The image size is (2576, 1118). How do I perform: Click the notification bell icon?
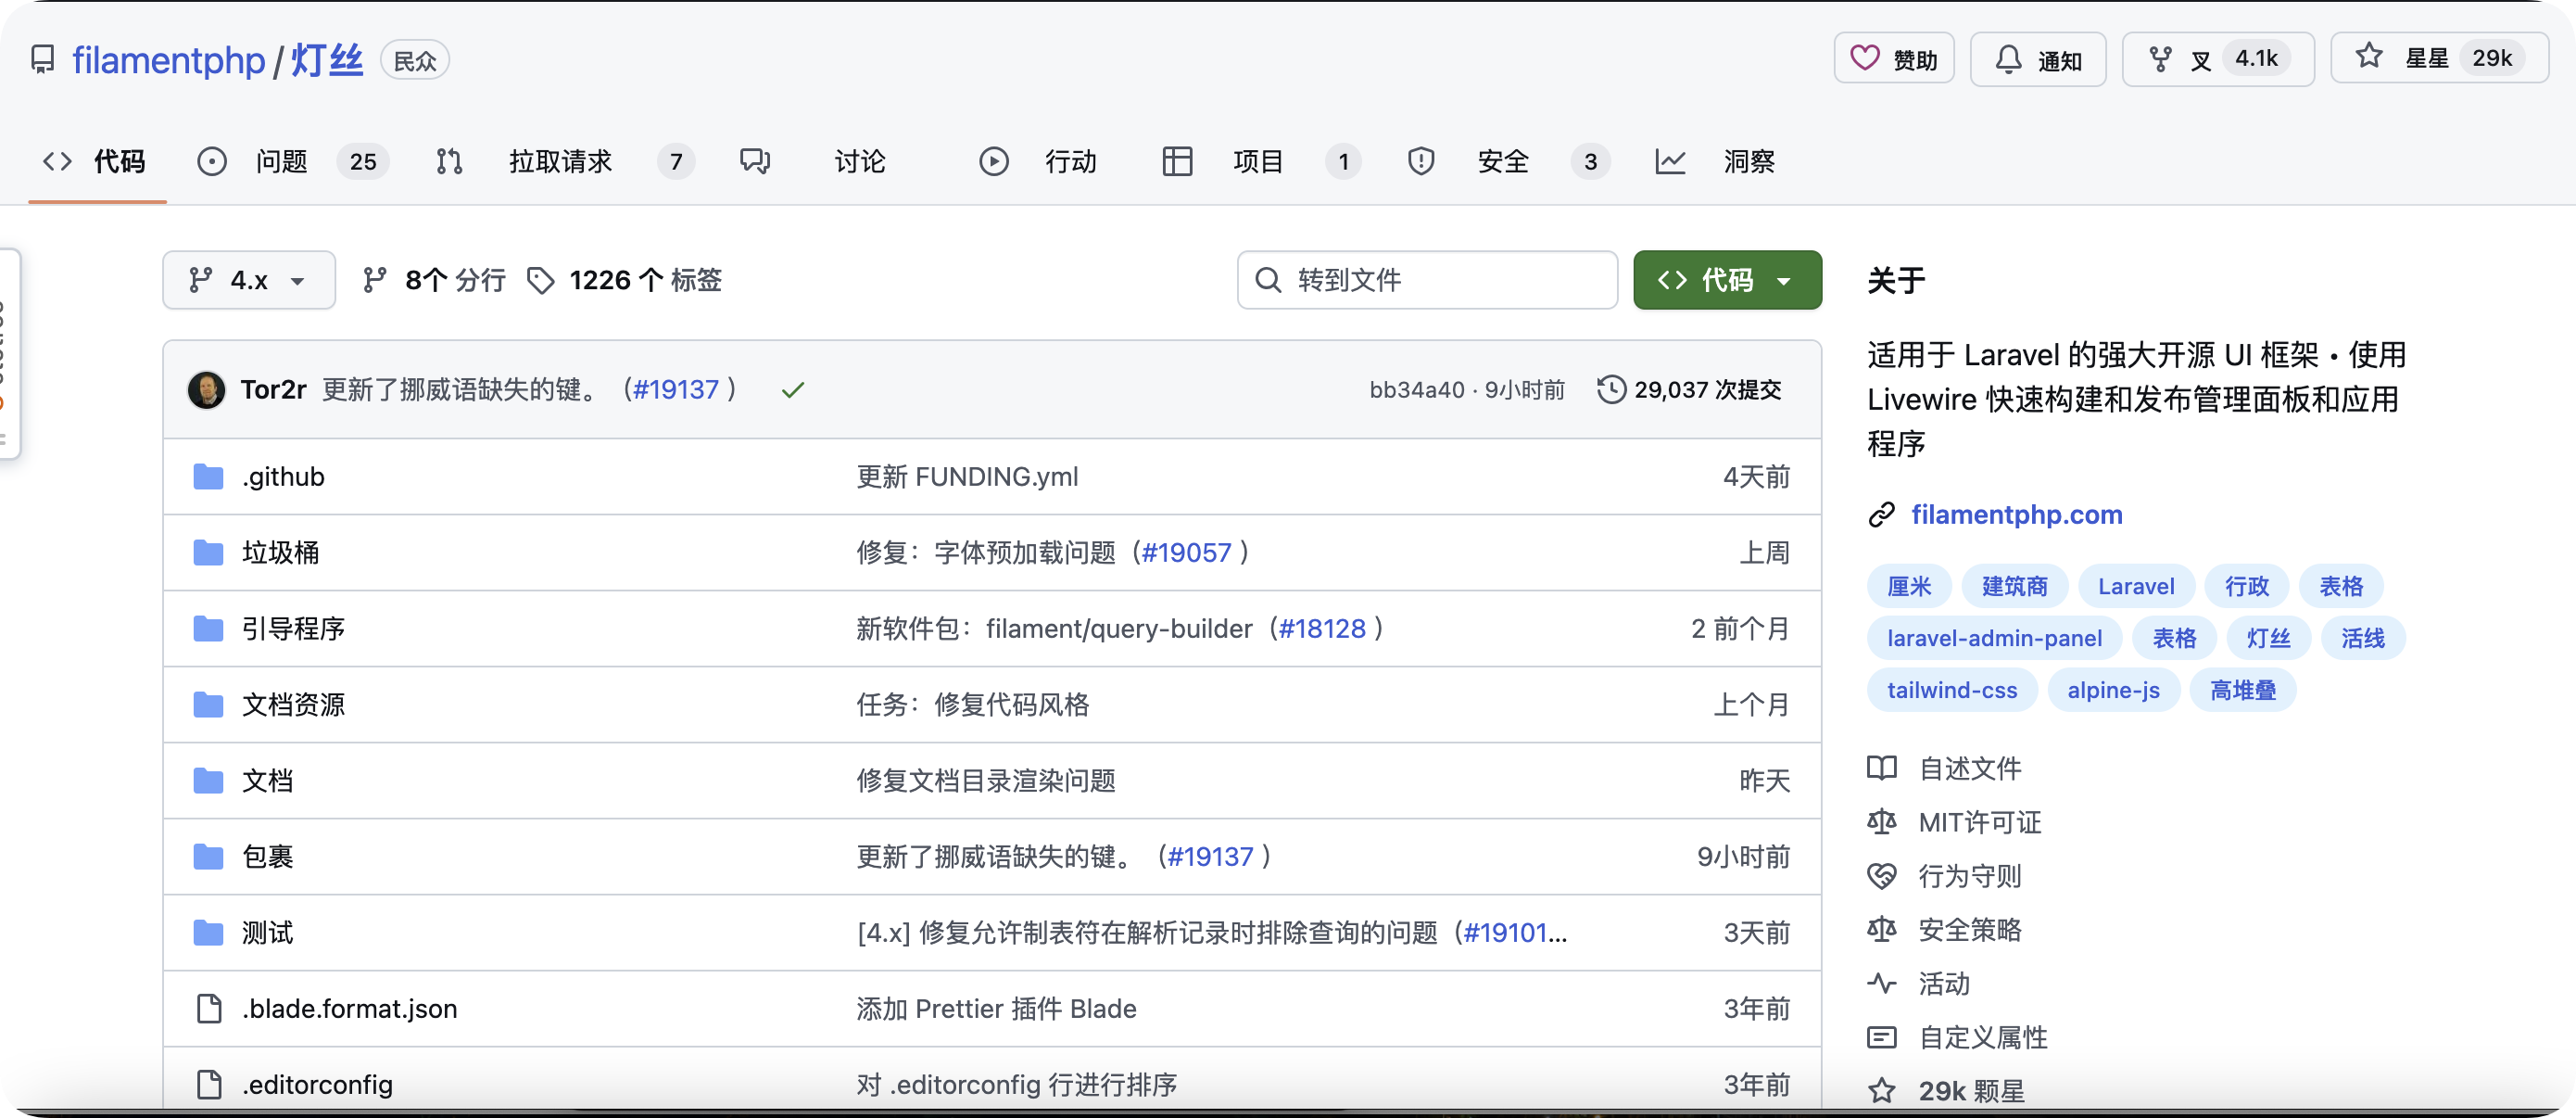point(2008,60)
